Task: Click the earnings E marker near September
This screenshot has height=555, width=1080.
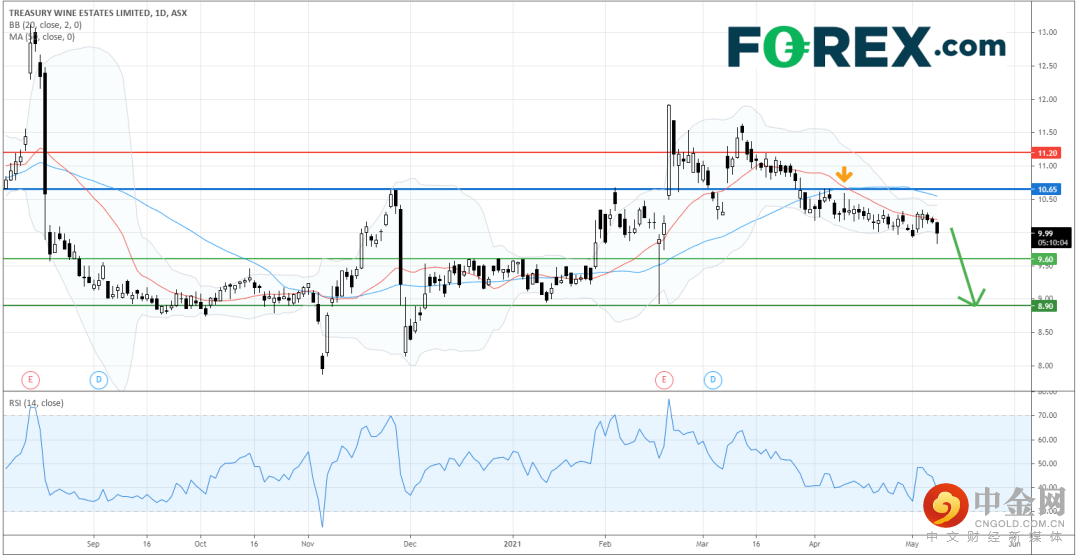Action: click(x=30, y=379)
